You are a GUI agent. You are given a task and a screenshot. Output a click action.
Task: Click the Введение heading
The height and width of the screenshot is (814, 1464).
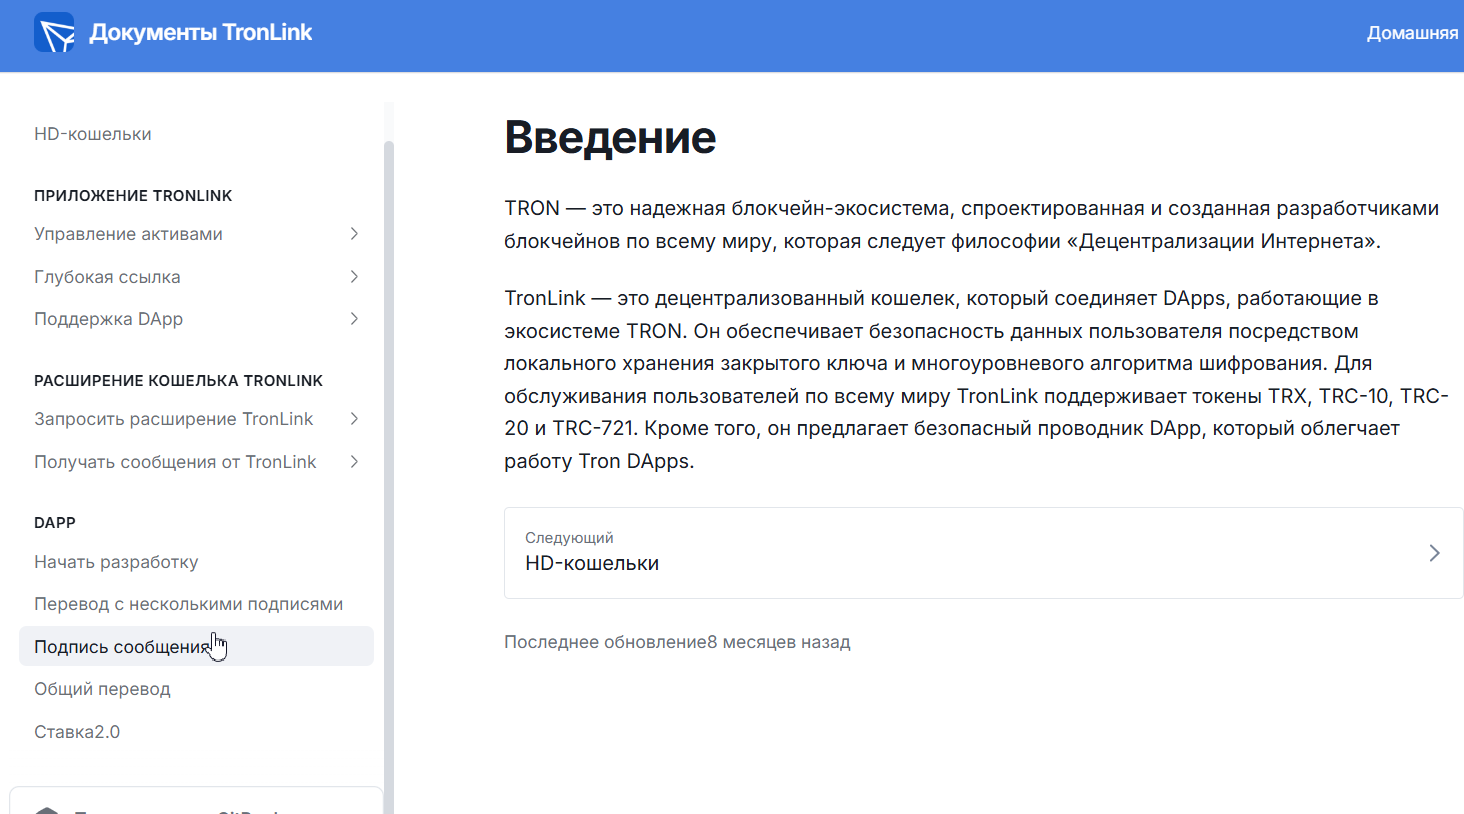(610, 137)
